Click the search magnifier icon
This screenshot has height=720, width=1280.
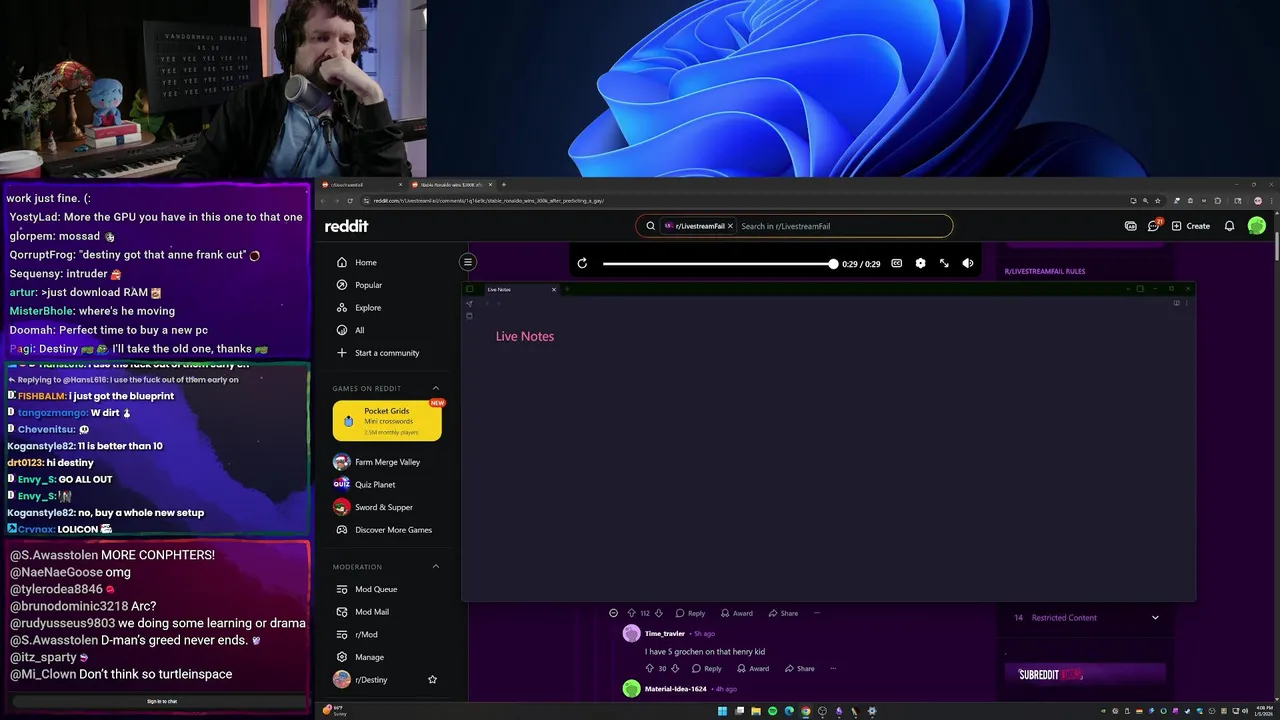[650, 226]
